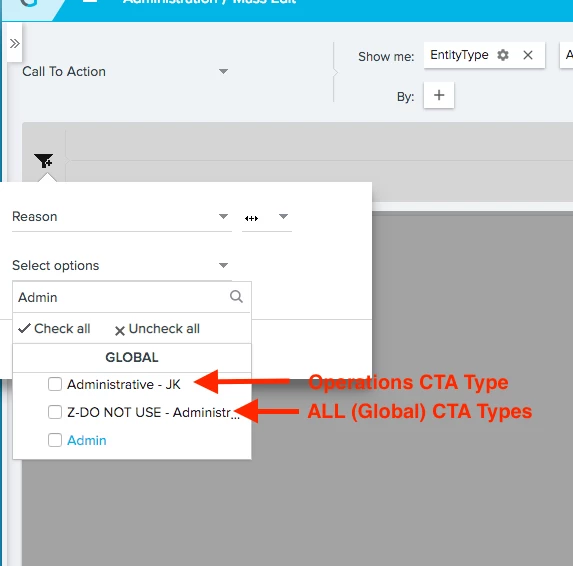
Task: Remove the EntityType chip with X
Action: [528, 55]
